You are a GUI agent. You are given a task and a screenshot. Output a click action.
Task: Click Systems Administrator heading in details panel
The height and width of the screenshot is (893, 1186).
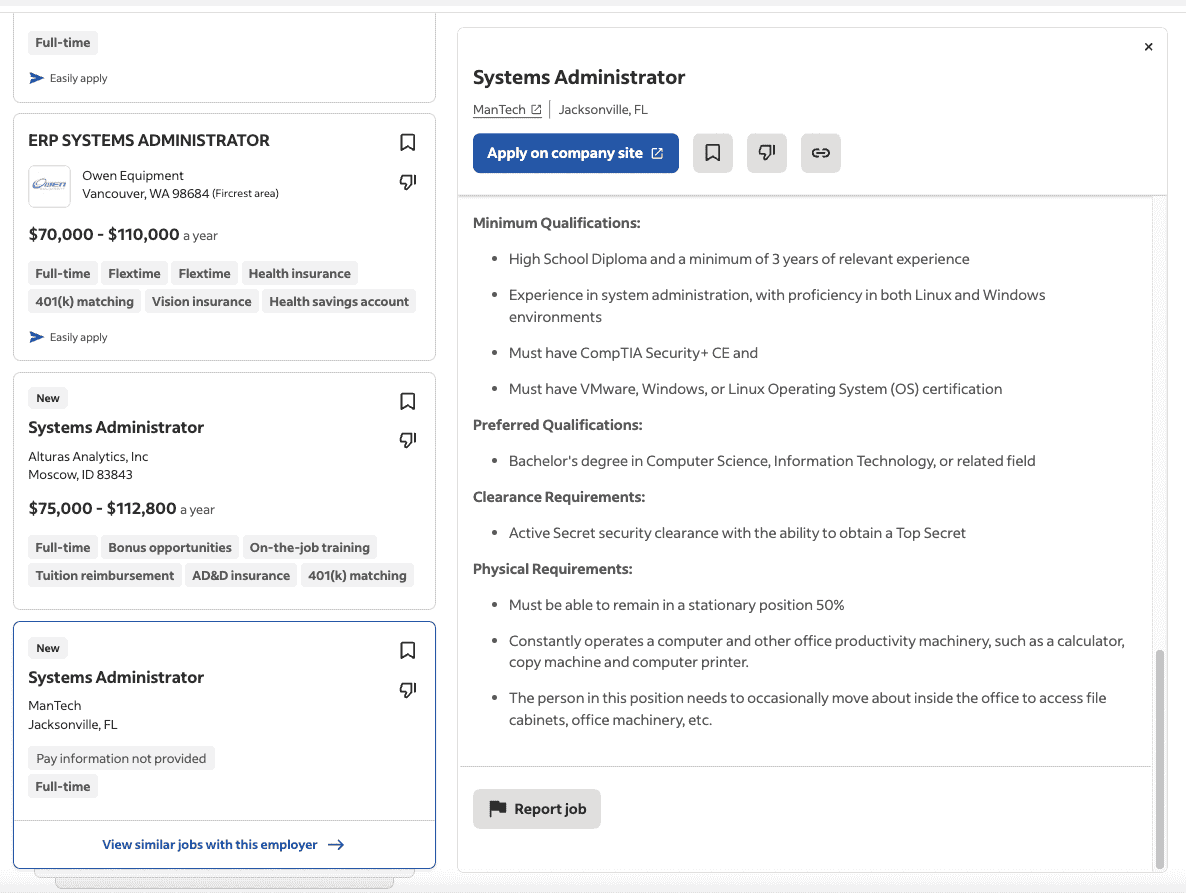[x=579, y=77]
